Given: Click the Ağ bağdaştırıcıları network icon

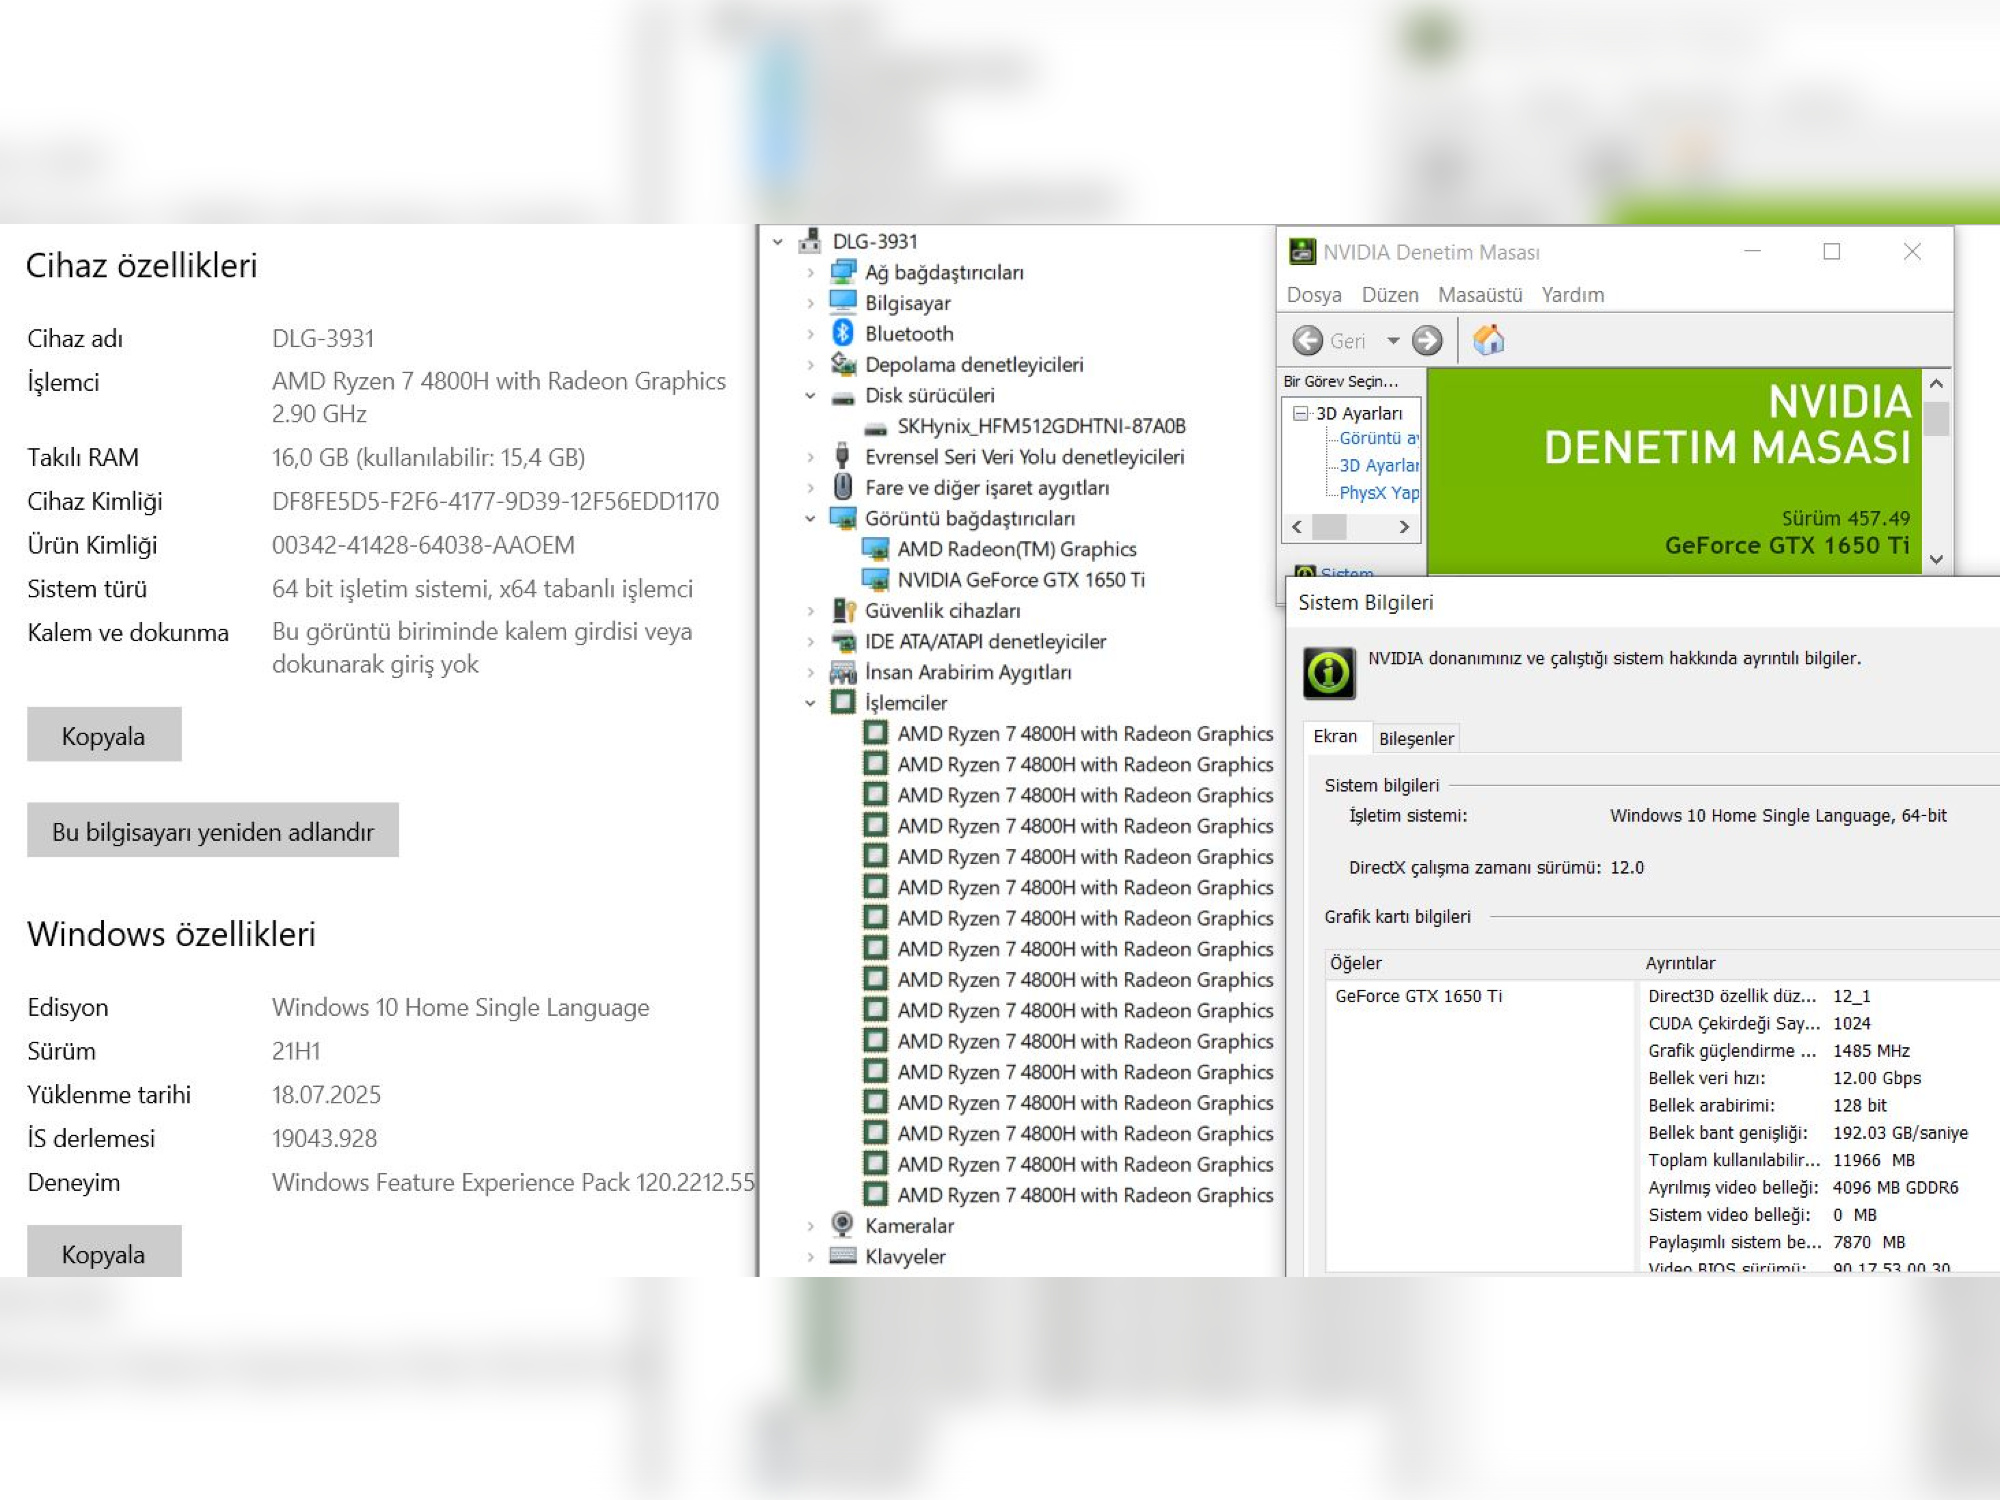Looking at the screenshot, I should point(843,272).
